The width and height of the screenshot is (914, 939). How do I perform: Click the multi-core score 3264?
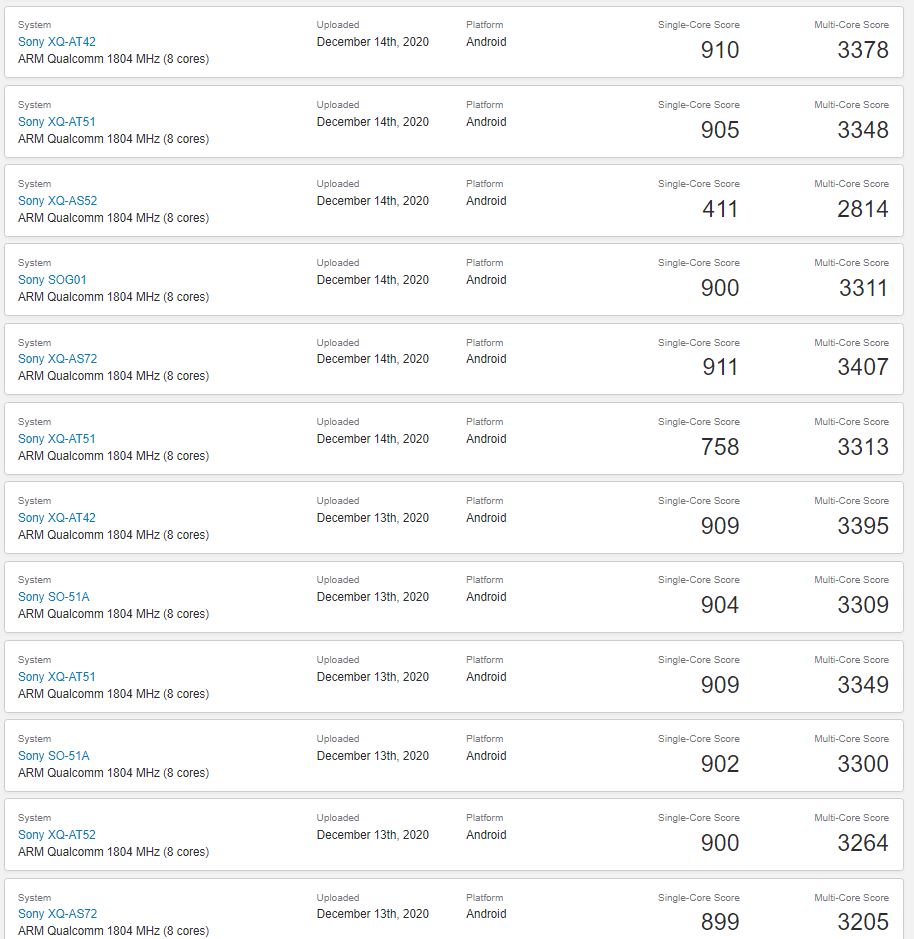862,843
